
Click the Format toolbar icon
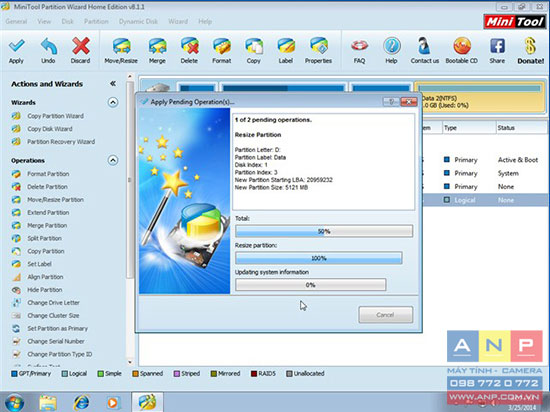pos(222,46)
